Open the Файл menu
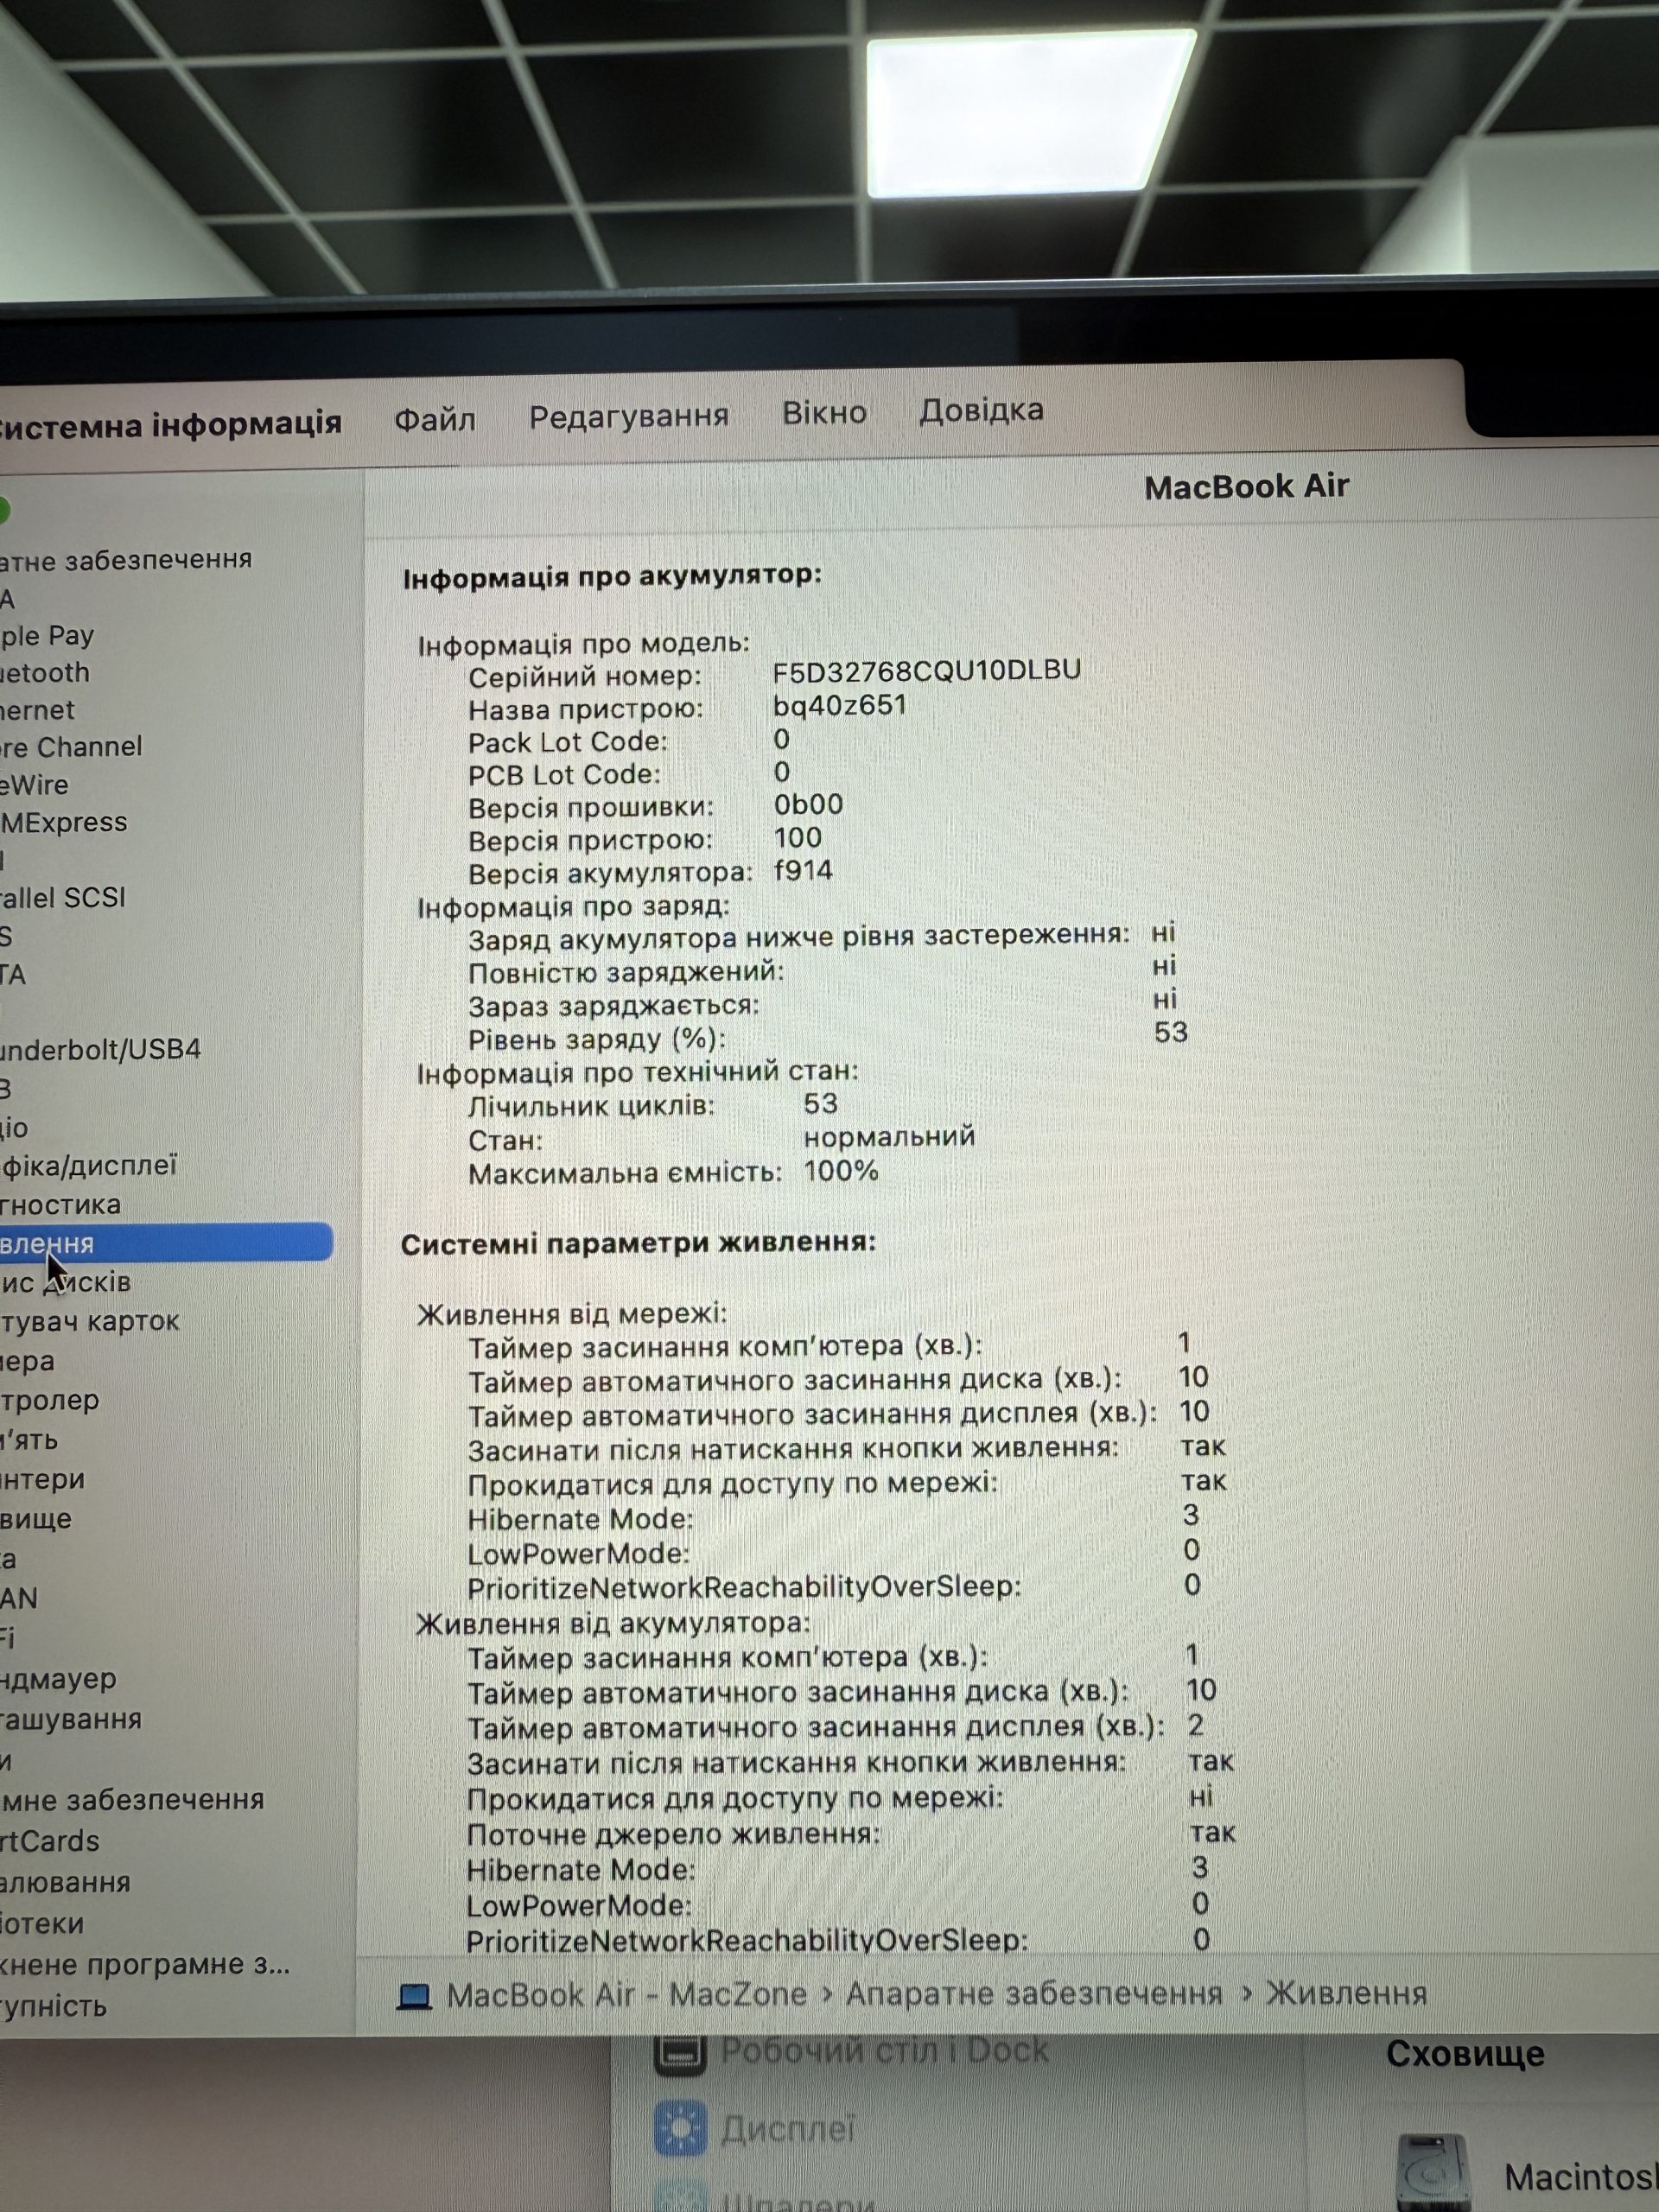The width and height of the screenshot is (1659, 2212). click(434, 418)
